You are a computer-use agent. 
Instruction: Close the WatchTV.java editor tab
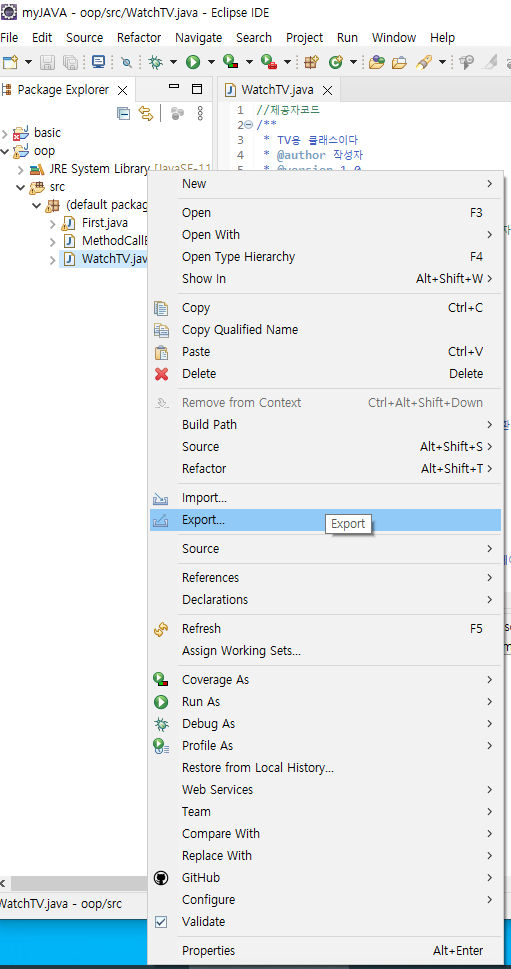[x=327, y=90]
